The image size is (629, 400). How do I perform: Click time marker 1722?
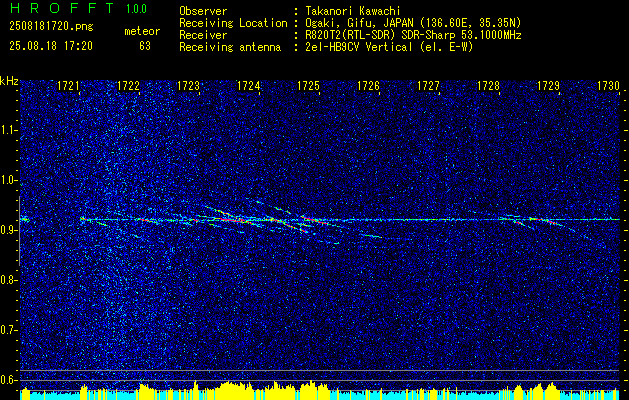(128, 86)
